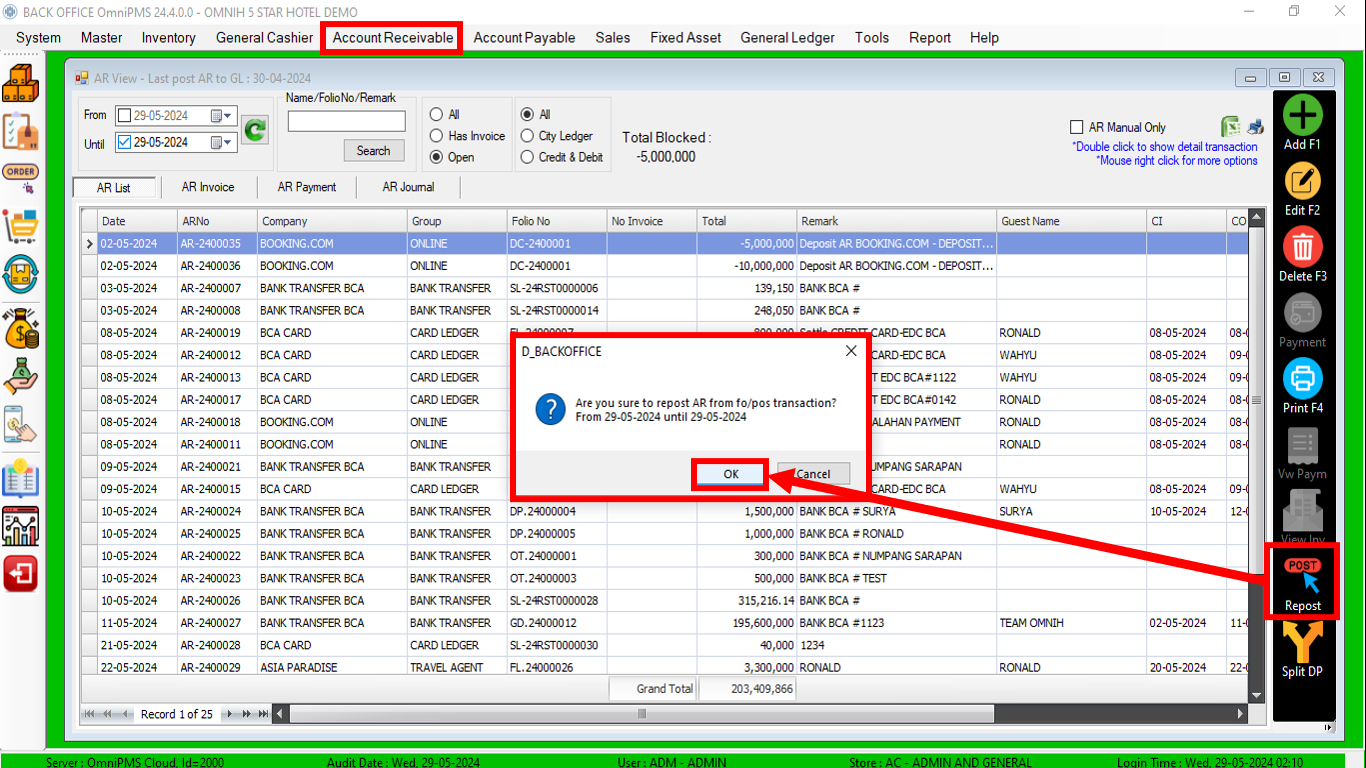Jump to last record in navigator
Image resolution: width=1366 pixels, height=768 pixels.
point(263,714)
